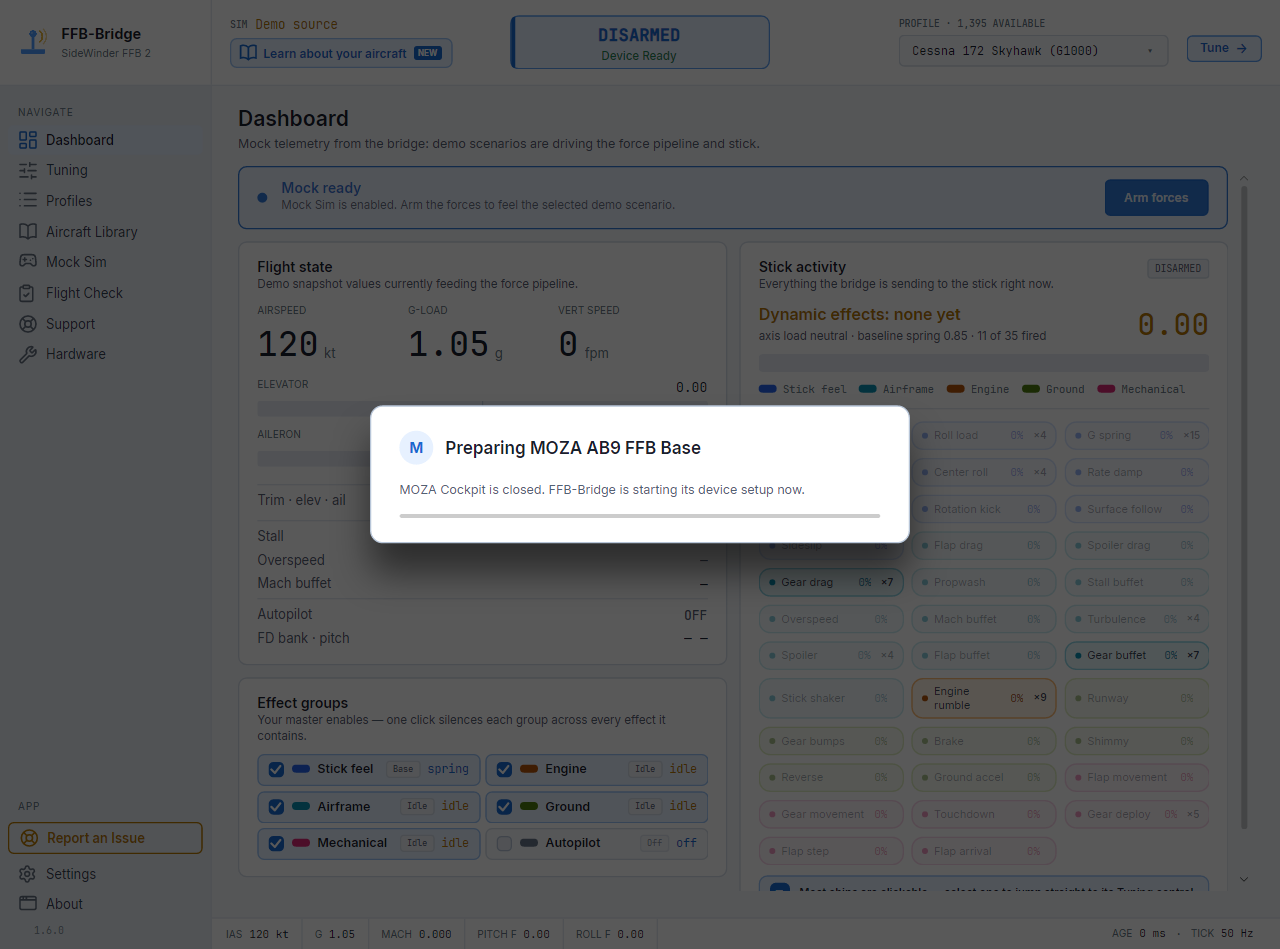Open the Cessna 172 Skyhawk profile dropdown

[x=1033, y=50]
